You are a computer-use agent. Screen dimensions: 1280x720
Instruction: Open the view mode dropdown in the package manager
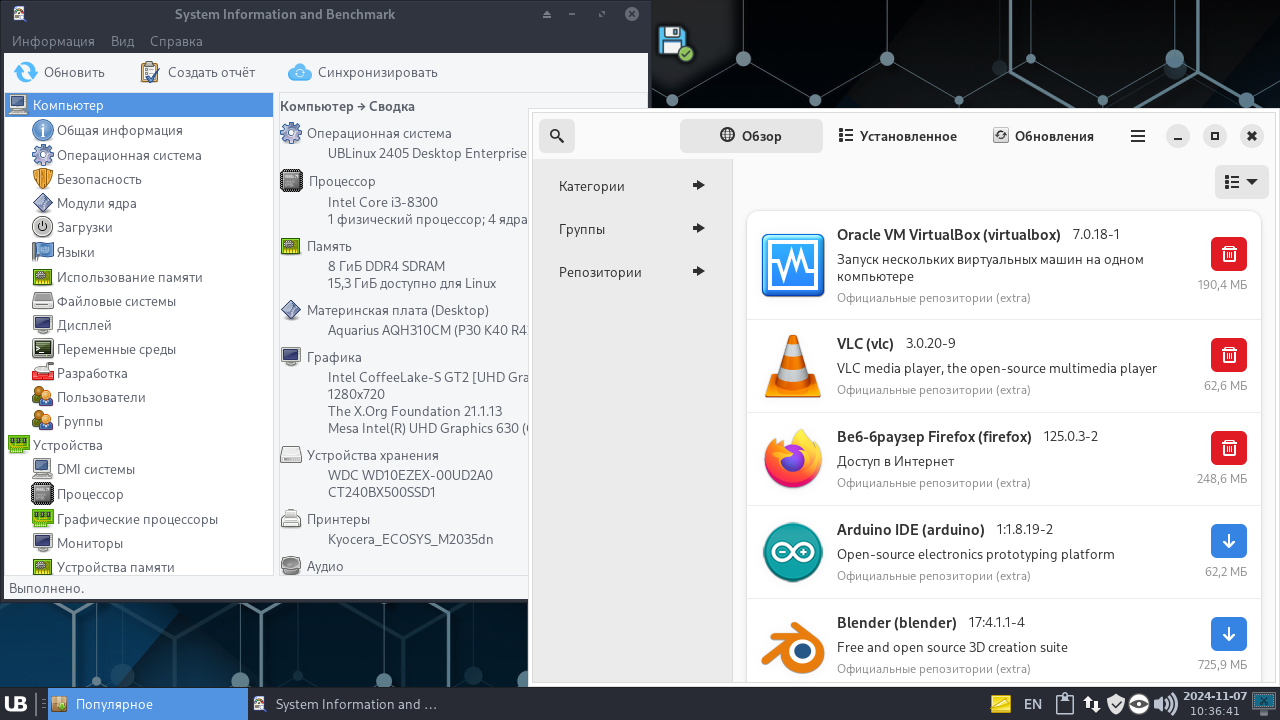[1241, 181]
